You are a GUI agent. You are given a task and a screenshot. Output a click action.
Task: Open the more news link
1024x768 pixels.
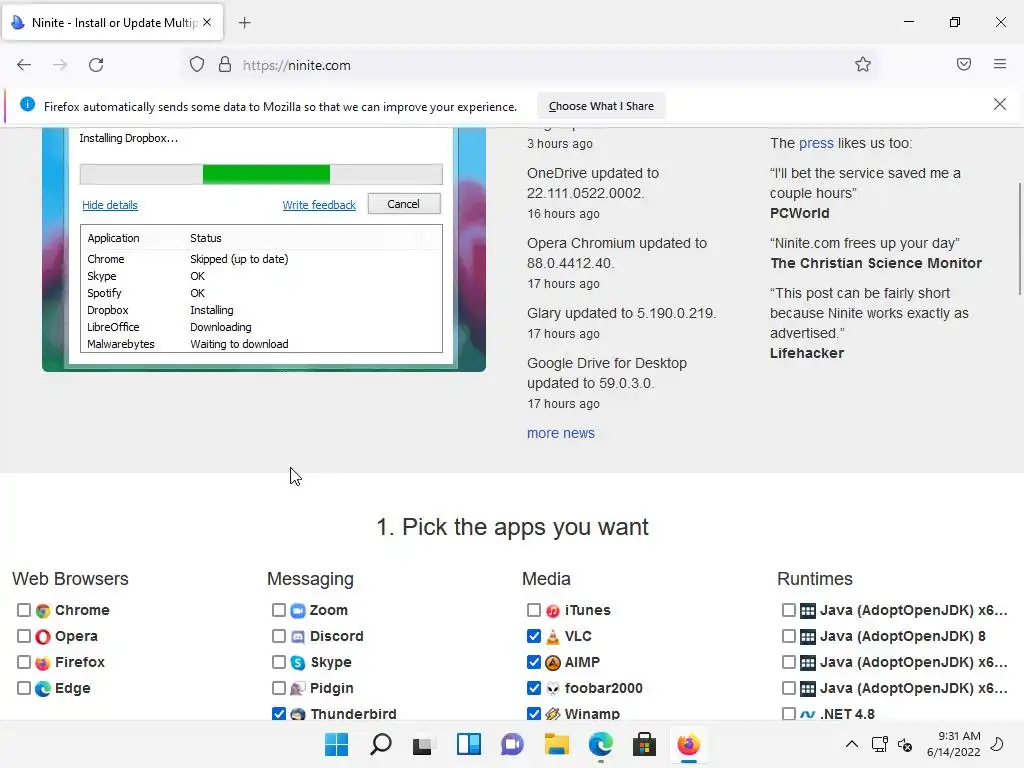pos(560,433)
